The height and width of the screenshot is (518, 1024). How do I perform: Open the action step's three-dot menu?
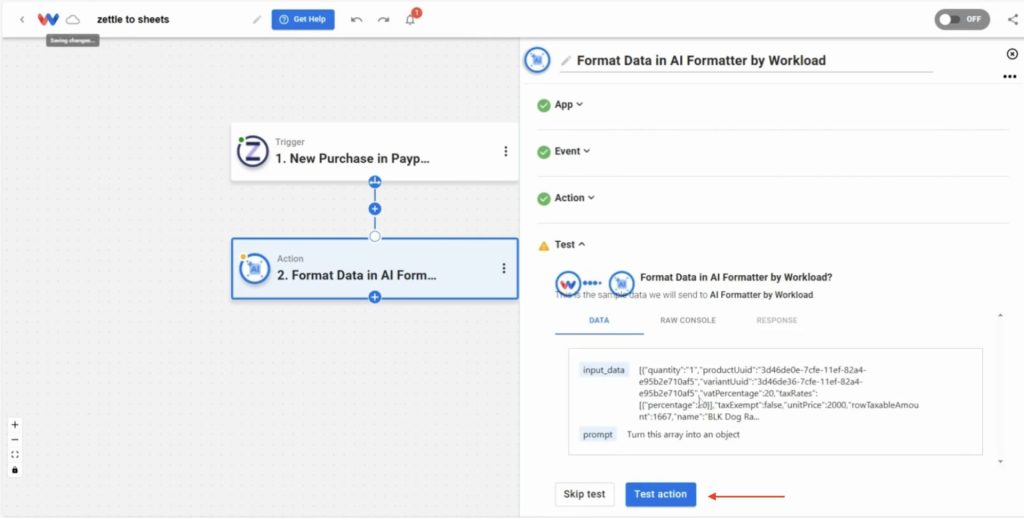(x=504, y=268)
